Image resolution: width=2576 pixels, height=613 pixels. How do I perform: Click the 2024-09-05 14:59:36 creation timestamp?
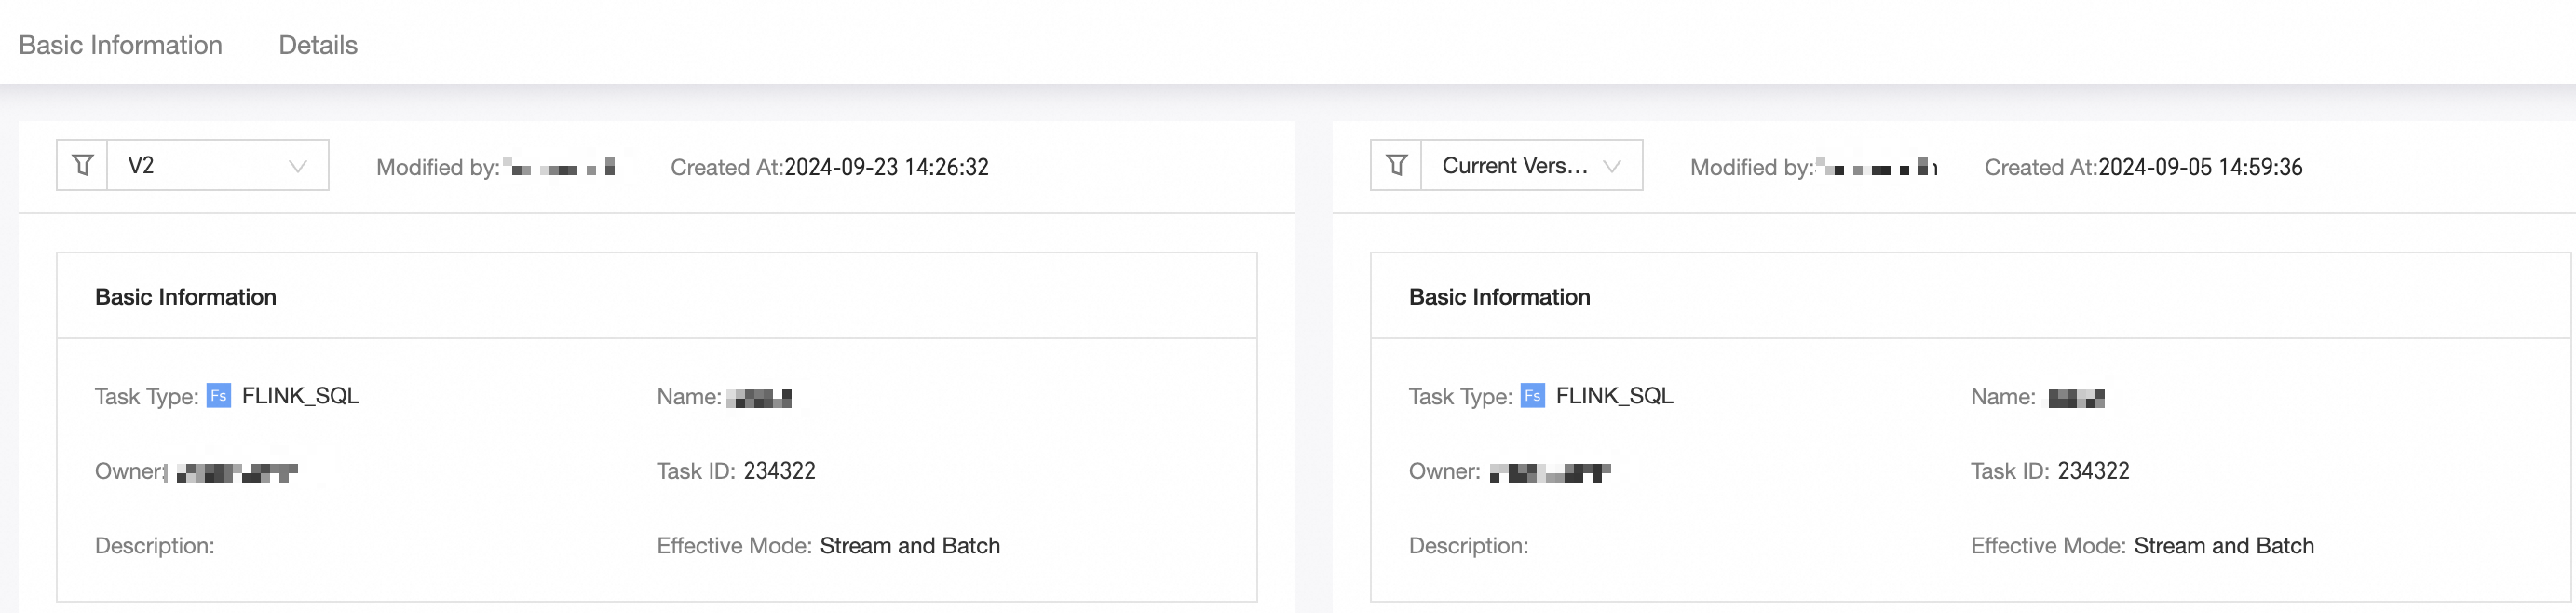[x=2200, y=167]
